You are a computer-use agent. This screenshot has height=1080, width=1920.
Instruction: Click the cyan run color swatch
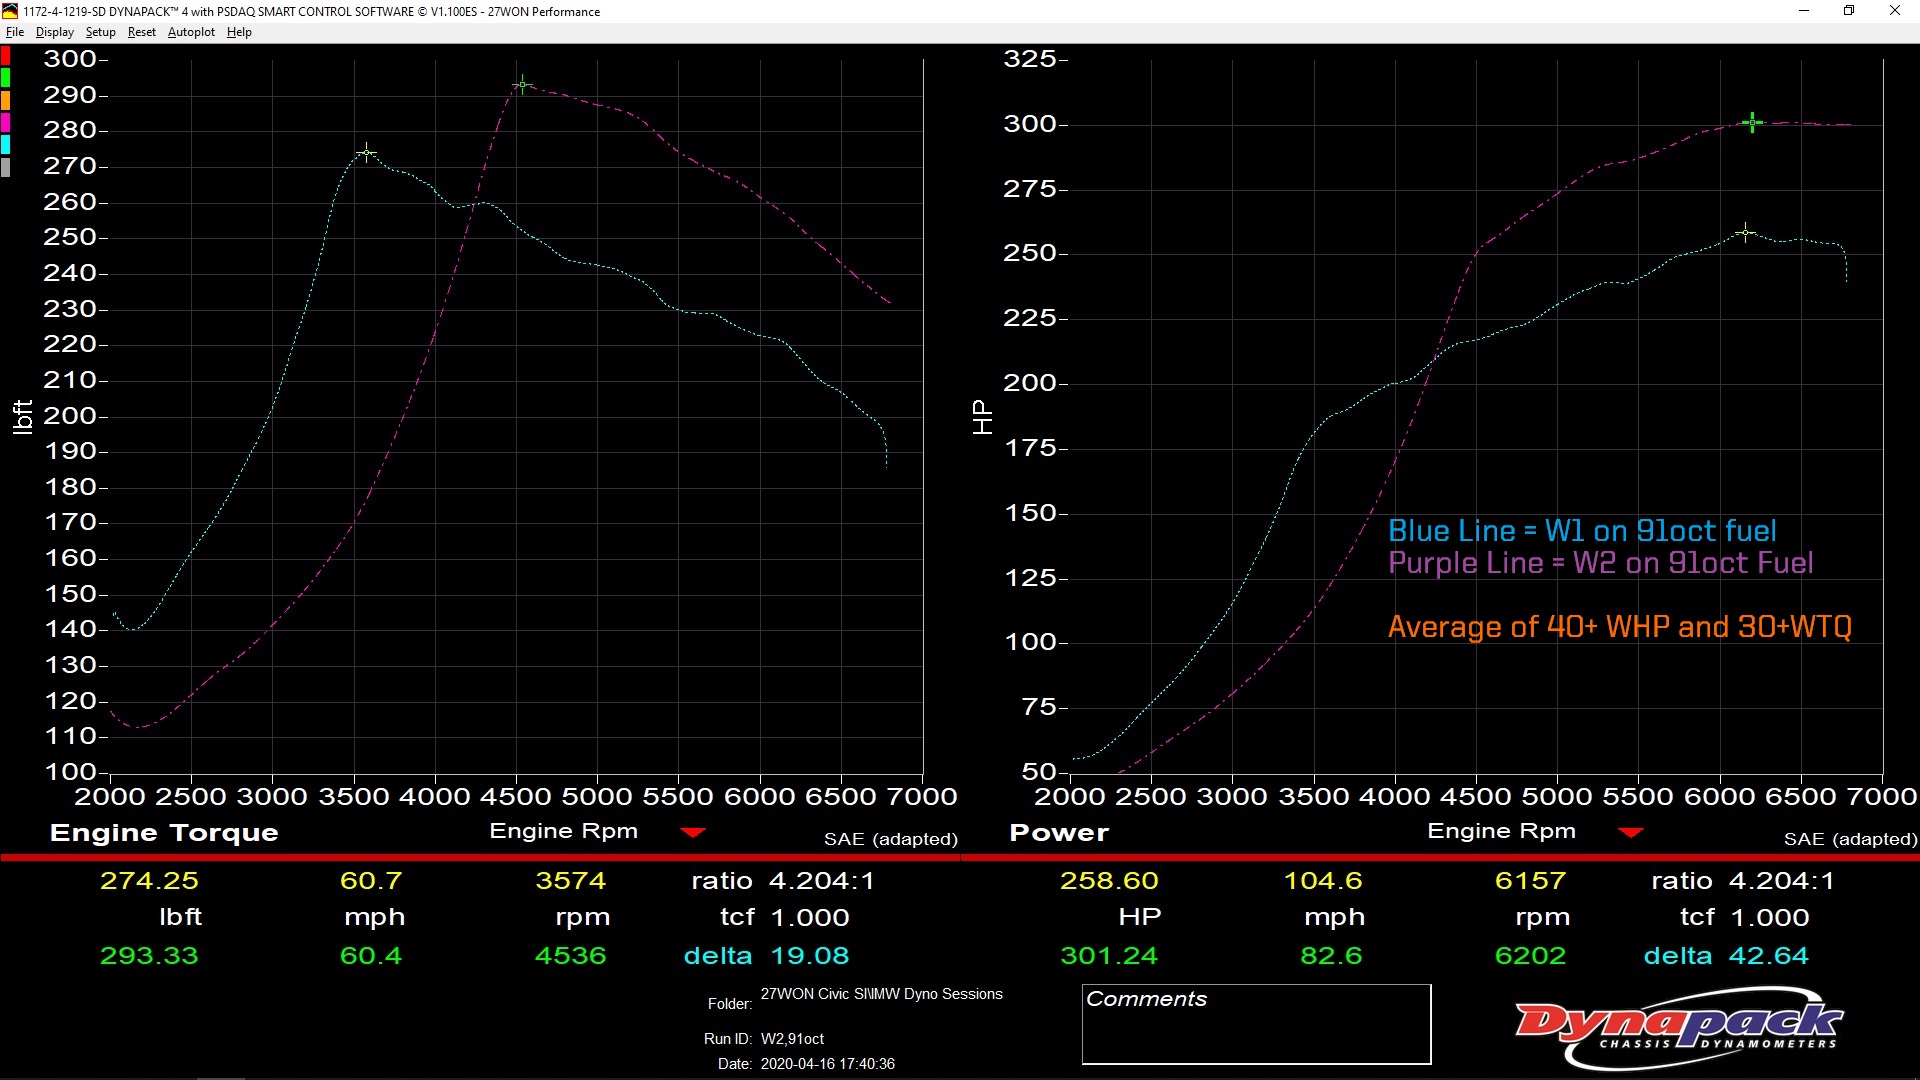coord(5,145)
